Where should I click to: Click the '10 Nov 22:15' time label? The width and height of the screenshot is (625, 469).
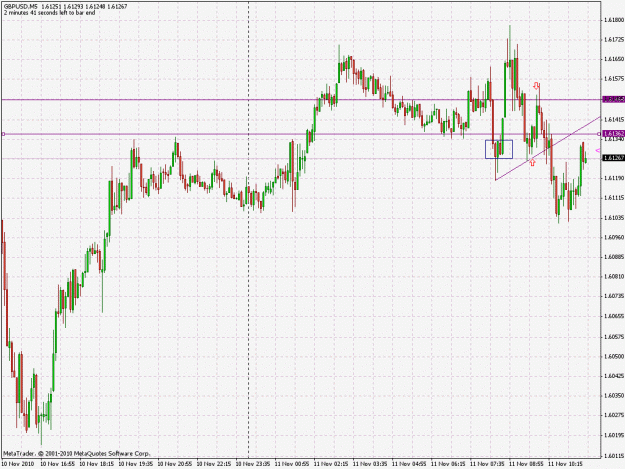214,464
